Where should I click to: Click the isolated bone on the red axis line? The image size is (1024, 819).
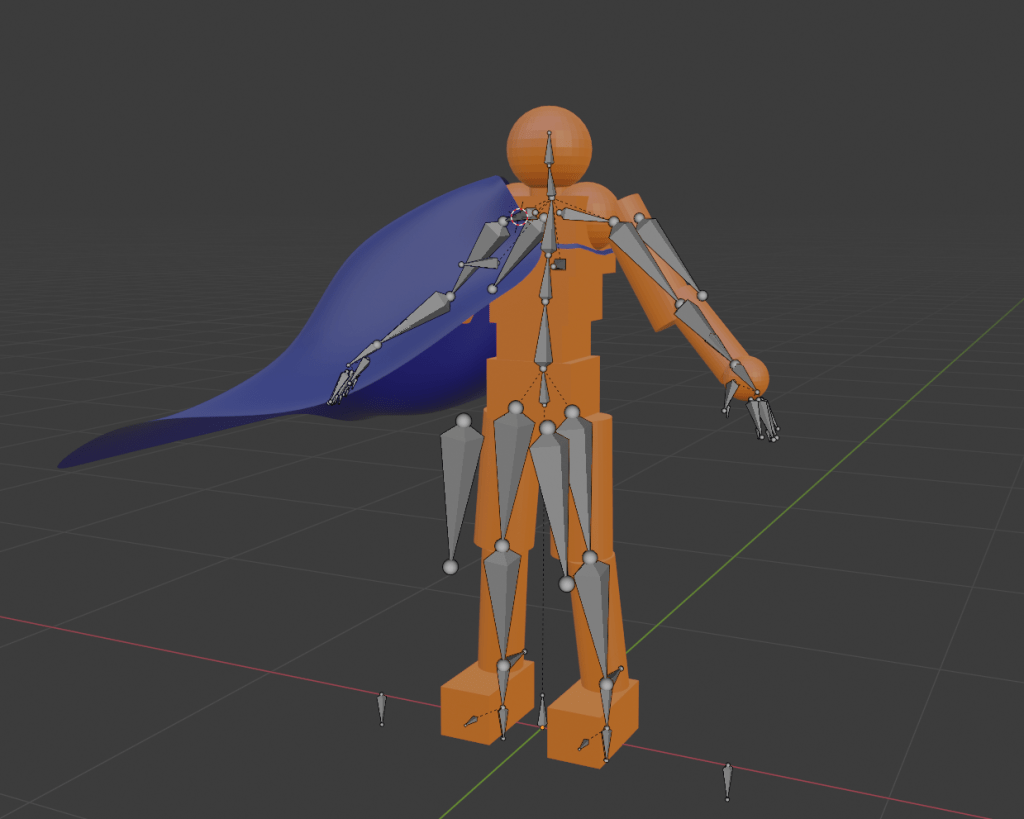(x=381, y=708)
